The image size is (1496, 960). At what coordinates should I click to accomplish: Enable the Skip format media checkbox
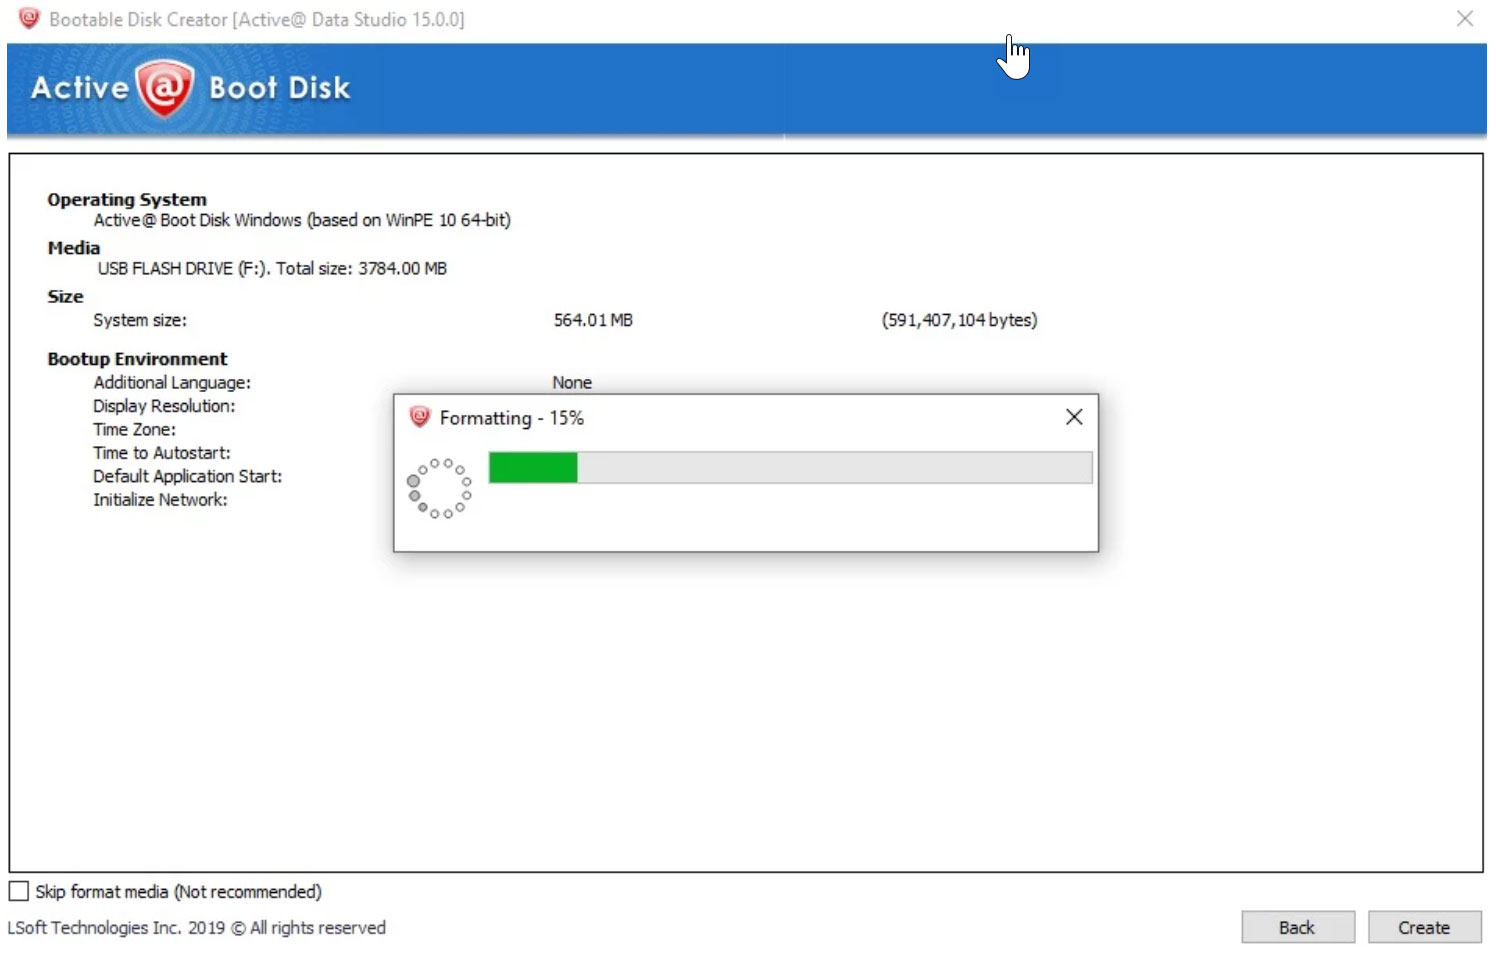[18, 890]
